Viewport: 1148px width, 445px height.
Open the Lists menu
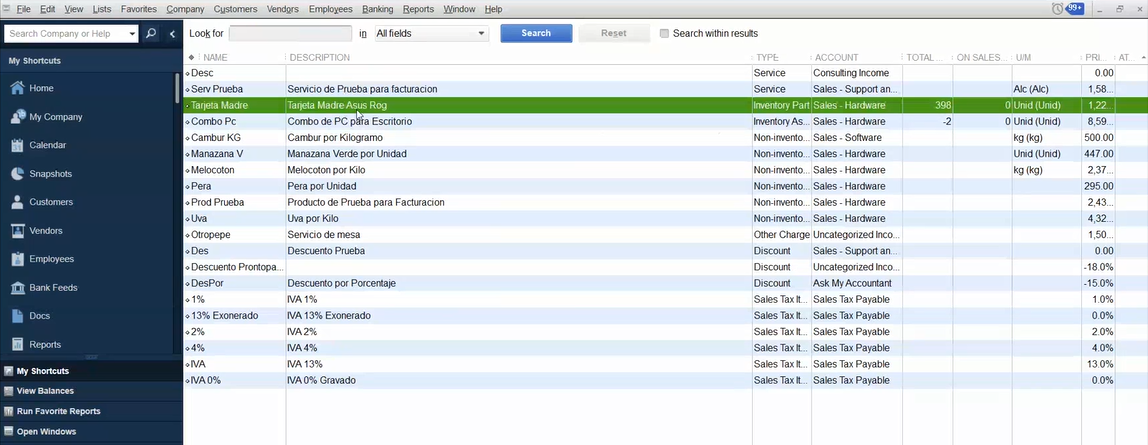click(x=102, y=9)
